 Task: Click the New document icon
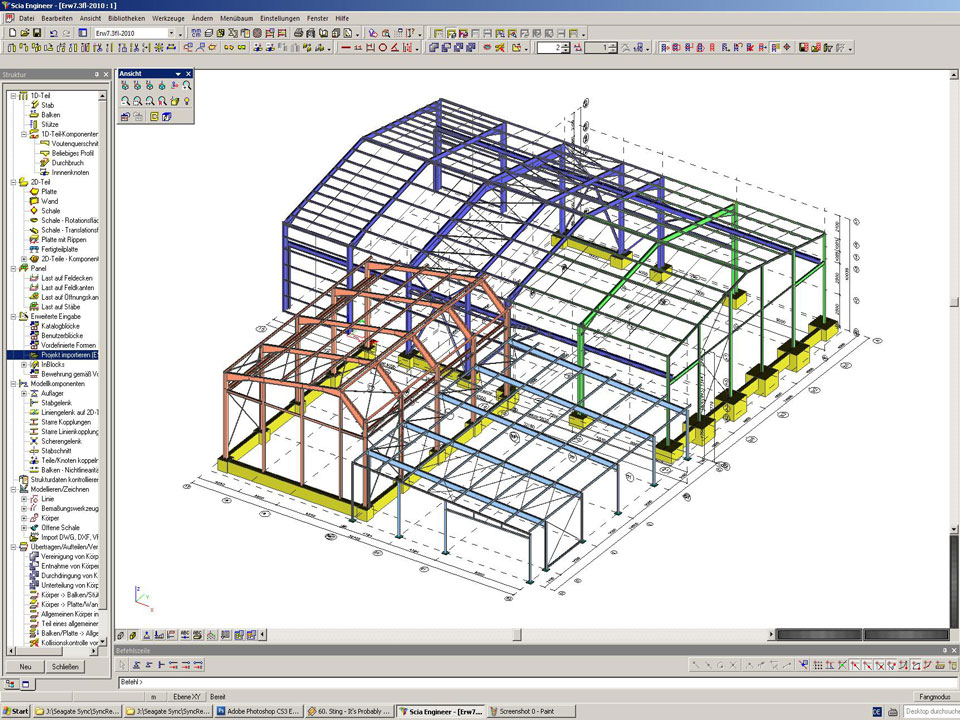(10, 33)
